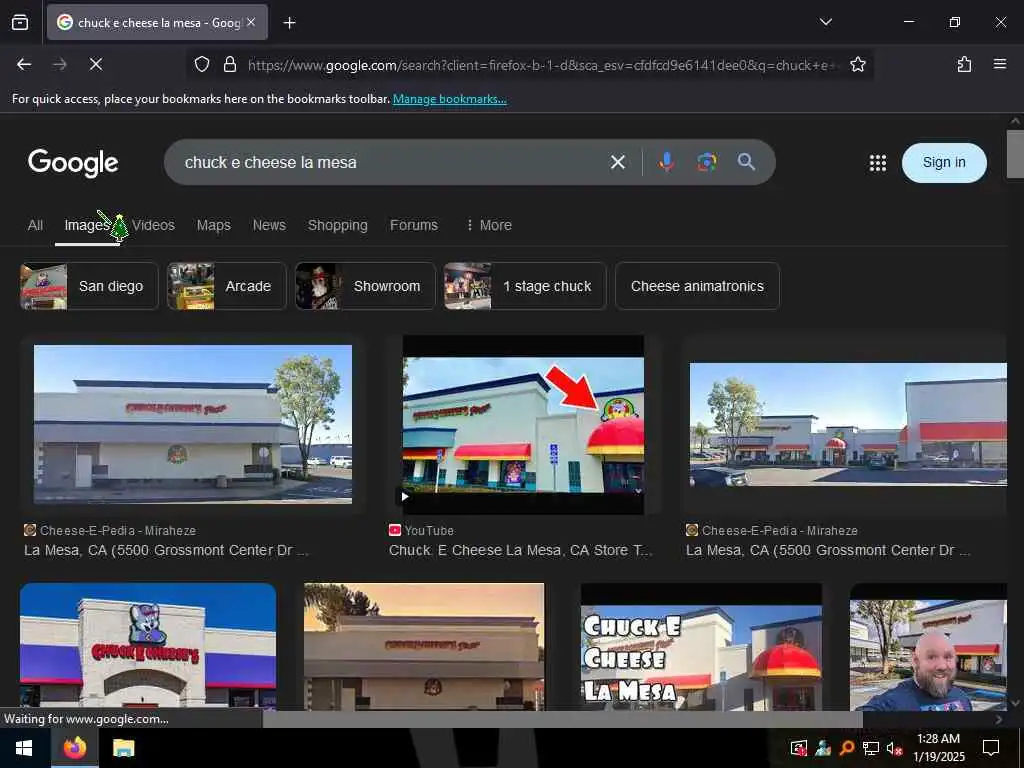Open thumbnail with 'Chuck E Cheese La Mesa' text
Image resolution: width=1024 pixels, height=768 pixels.
[701, 646]
